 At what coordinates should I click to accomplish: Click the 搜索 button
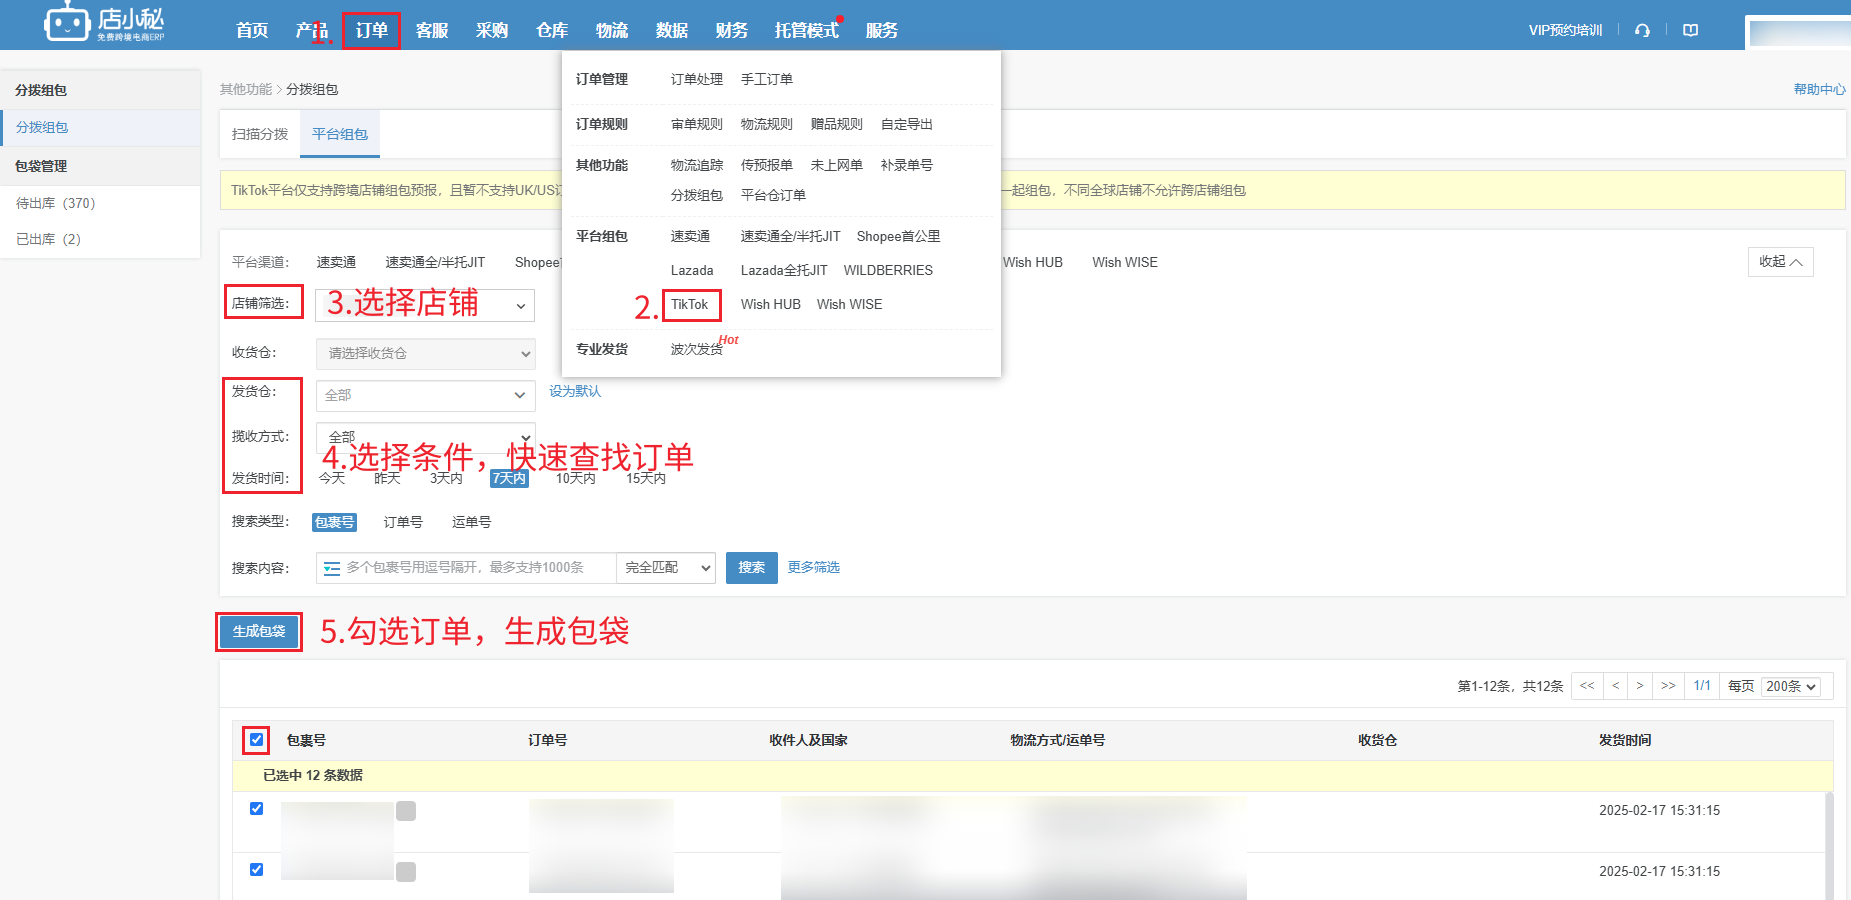click(752, 568)
